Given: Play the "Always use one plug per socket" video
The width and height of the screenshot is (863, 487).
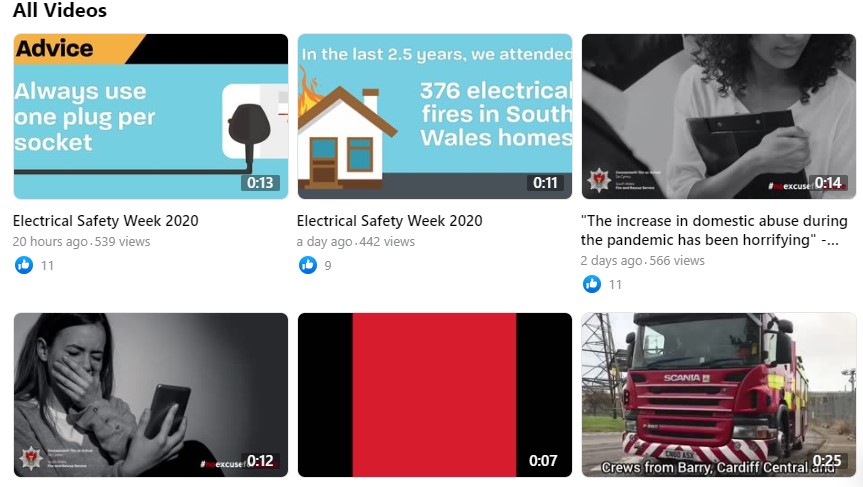Looking at the screenshot, I should pyautogui.click(x=151, y=116).
